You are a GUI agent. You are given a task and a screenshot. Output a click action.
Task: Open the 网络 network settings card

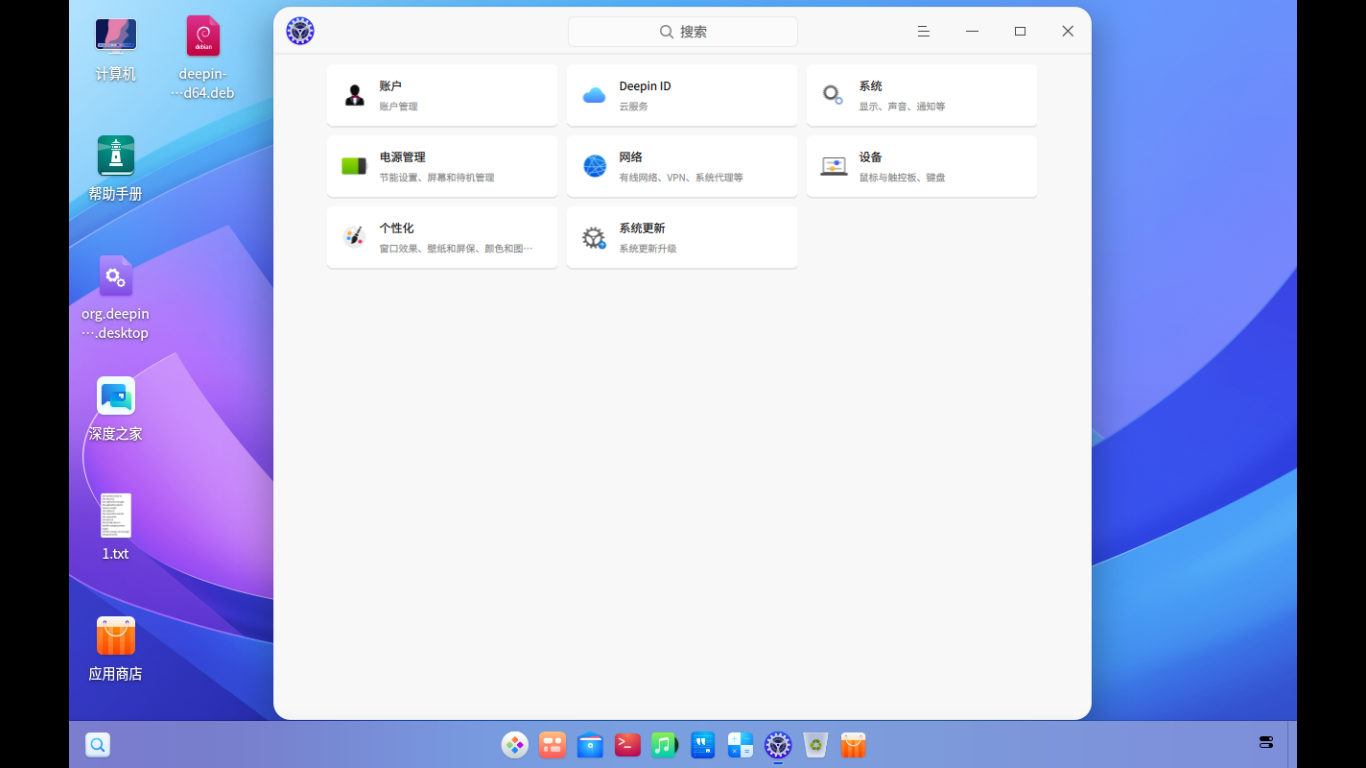tap(682, 167)
